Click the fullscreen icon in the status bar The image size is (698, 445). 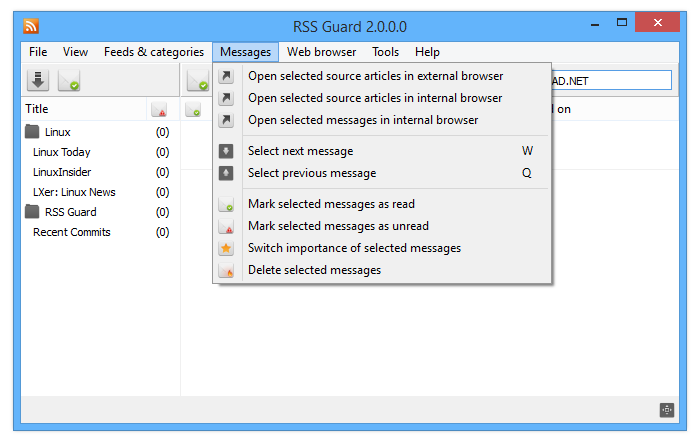pyautogui.click(x=666, y=410)
